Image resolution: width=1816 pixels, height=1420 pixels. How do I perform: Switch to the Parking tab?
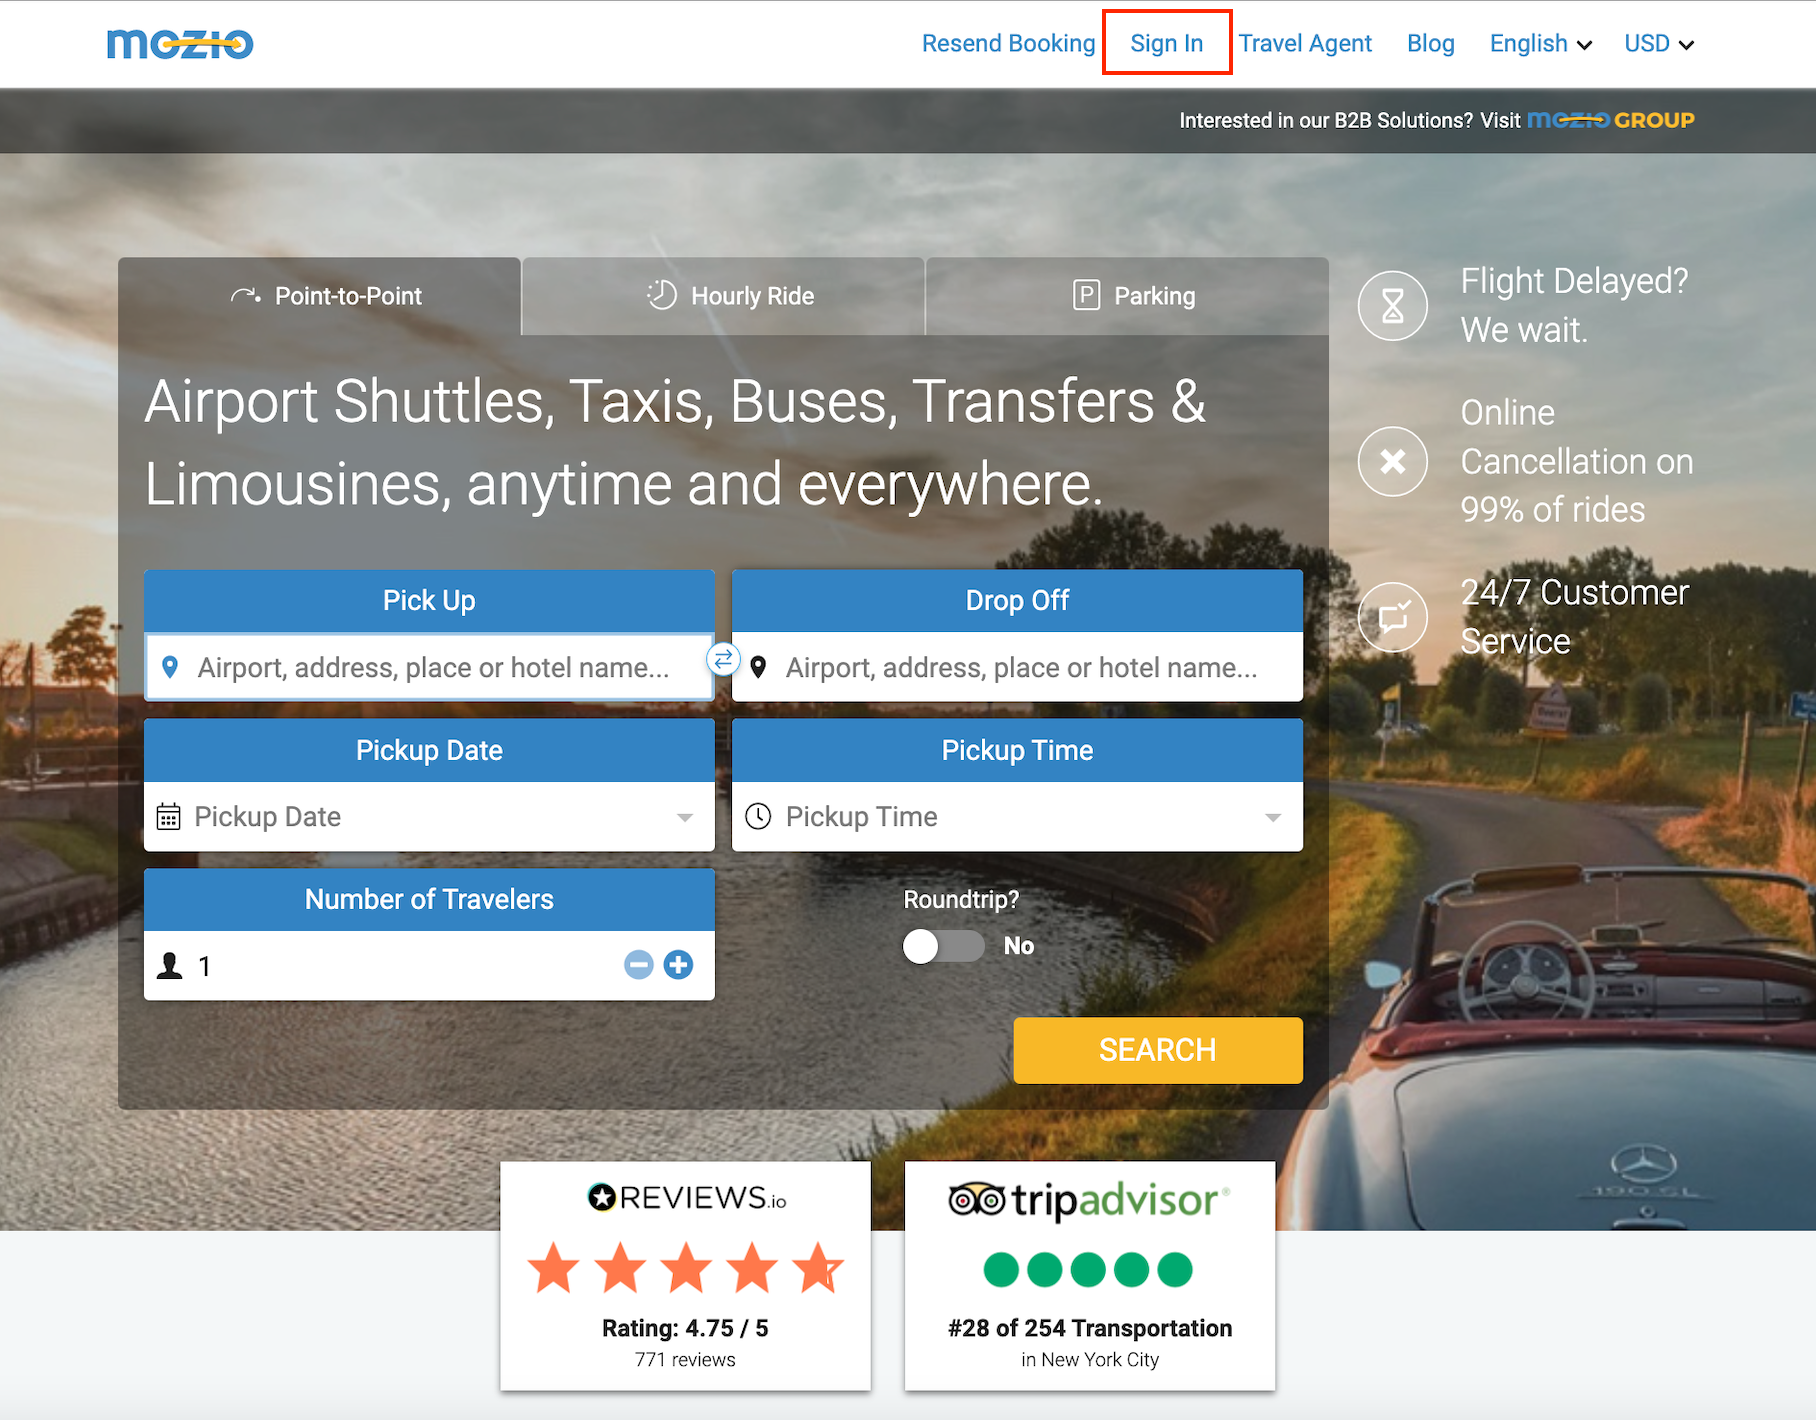point(1128,296)
